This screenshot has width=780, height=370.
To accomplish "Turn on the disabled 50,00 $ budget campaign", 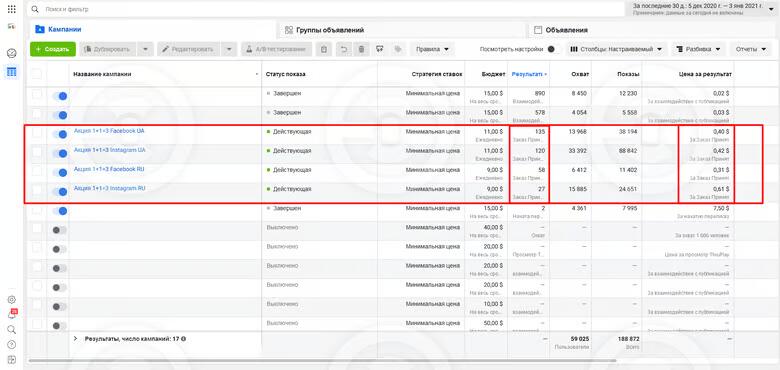I will (59, 326).
